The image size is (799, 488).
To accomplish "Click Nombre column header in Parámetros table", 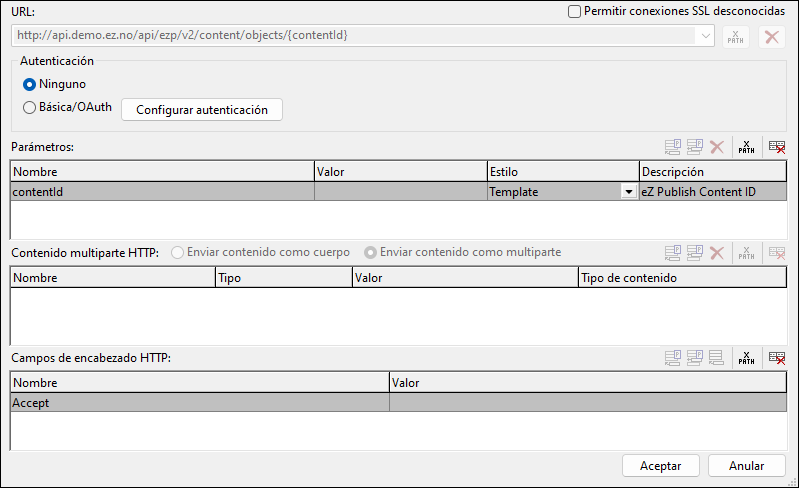I will click(x=162, y=172).
